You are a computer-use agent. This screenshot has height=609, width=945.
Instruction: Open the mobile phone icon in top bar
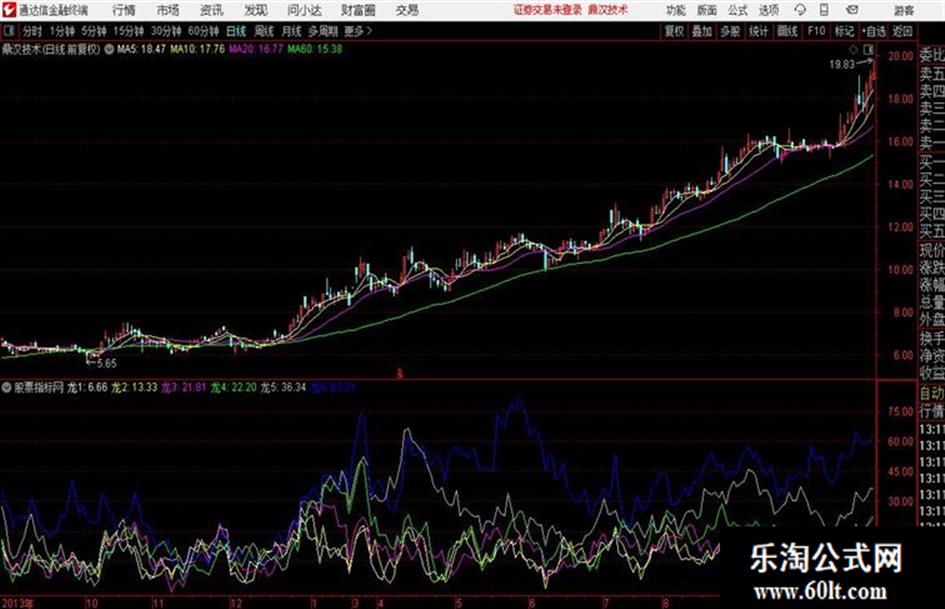824,10
